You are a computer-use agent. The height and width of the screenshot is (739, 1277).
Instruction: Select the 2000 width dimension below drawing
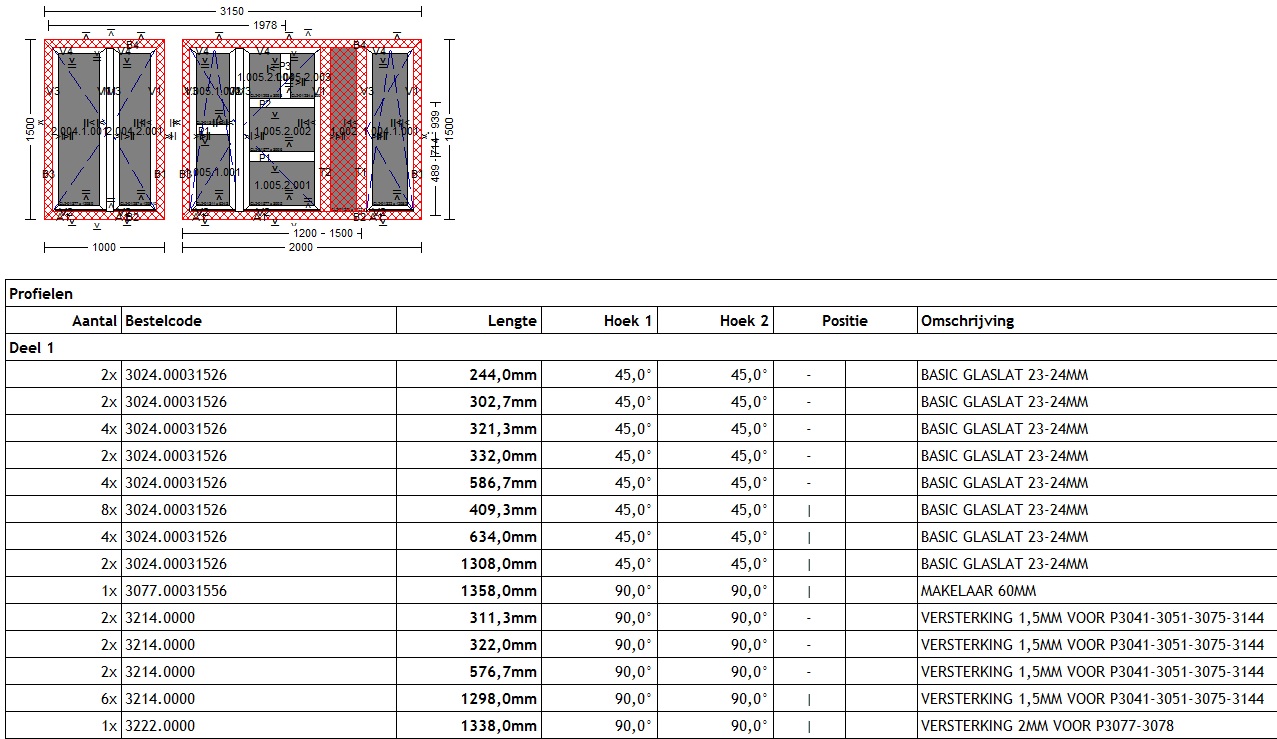pyautogui.click(x=300, y=247)
